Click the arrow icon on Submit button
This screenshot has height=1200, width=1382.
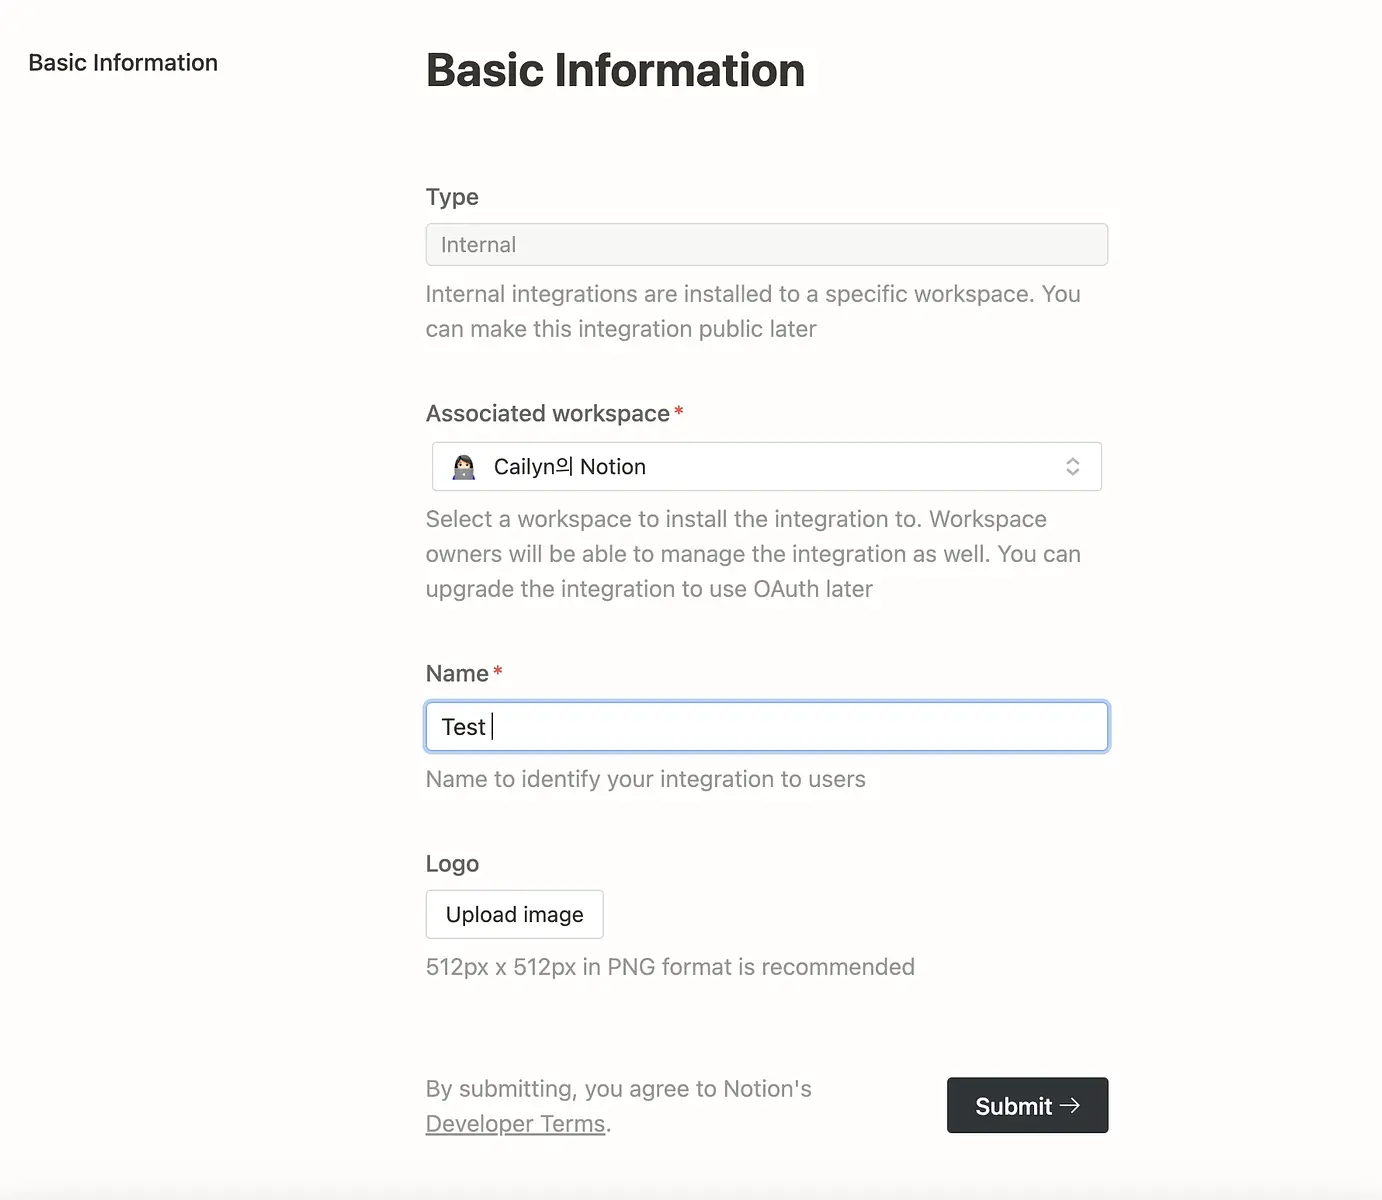pos(1070,1106)
